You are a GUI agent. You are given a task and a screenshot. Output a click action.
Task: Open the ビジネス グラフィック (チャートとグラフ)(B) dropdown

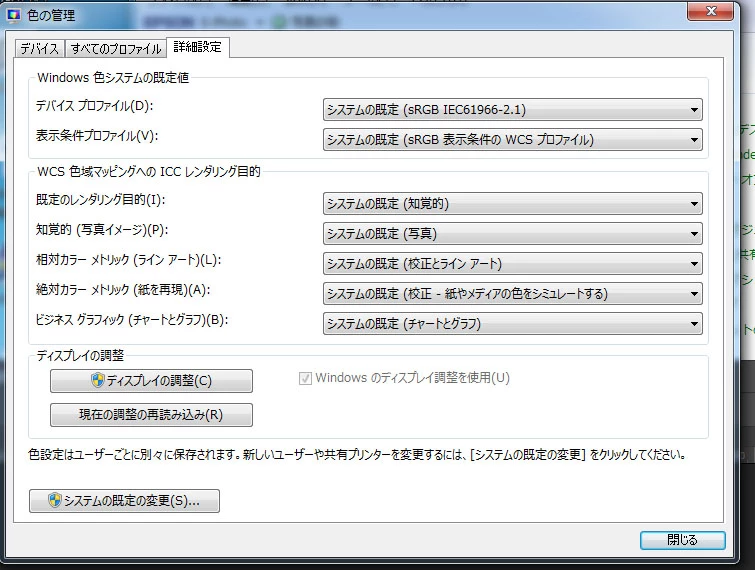(x=512, y=324)
